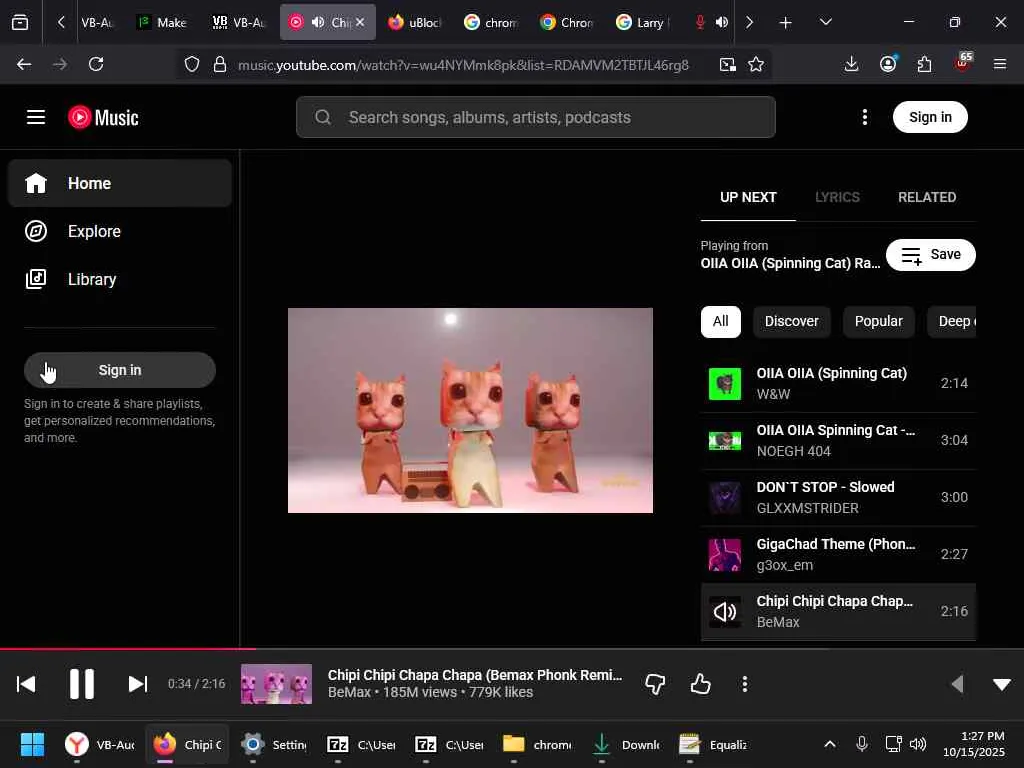Select the Deep cuts filter chip

[952, 321]
